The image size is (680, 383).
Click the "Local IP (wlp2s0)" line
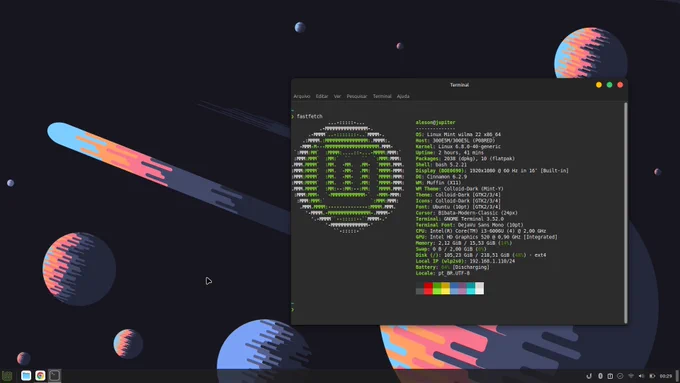[x=465, y=261]
